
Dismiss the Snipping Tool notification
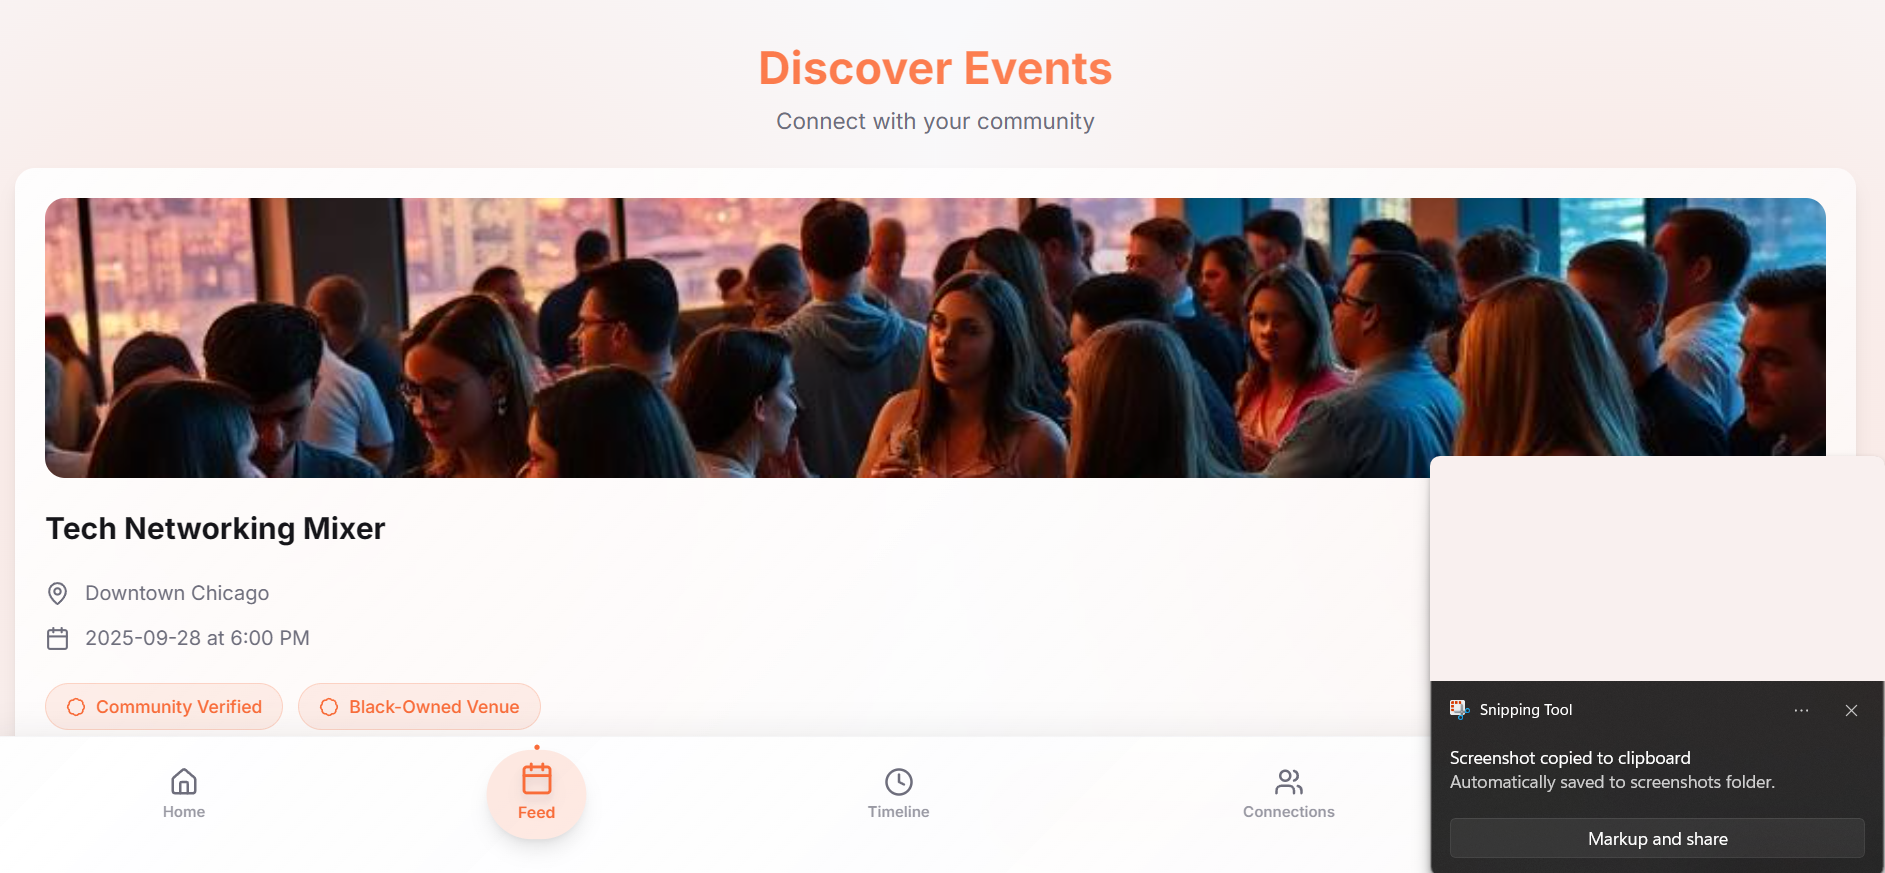(x=1851, y=710)
